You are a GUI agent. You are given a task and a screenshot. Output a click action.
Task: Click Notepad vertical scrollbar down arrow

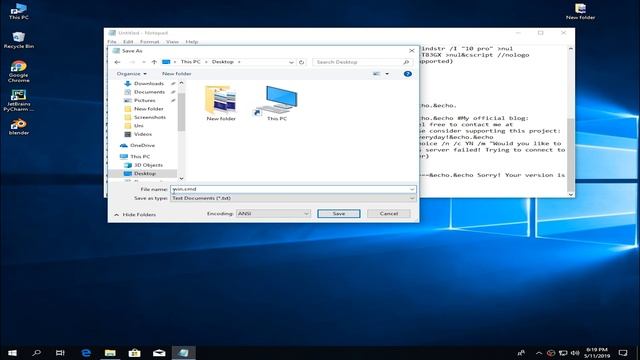click(571, 194)
